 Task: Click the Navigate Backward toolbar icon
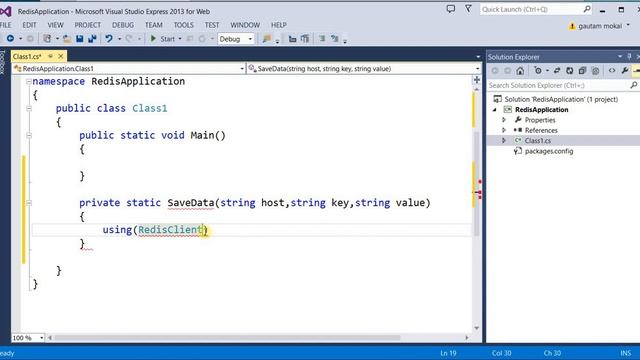10,39
